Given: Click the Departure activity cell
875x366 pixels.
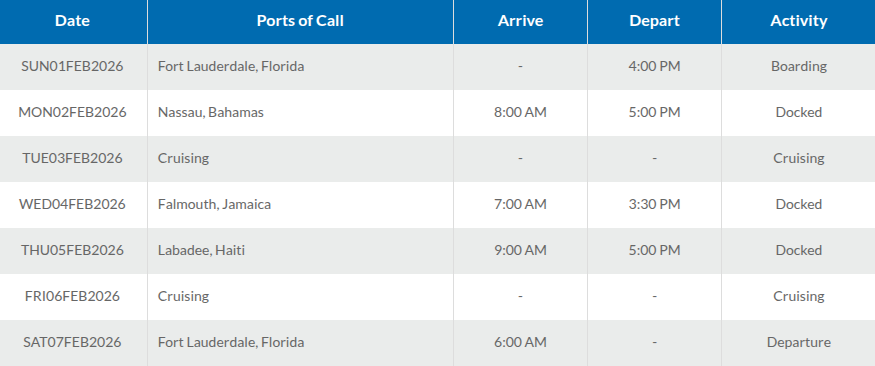Looking at the screenshot, I should coord(799,342).
